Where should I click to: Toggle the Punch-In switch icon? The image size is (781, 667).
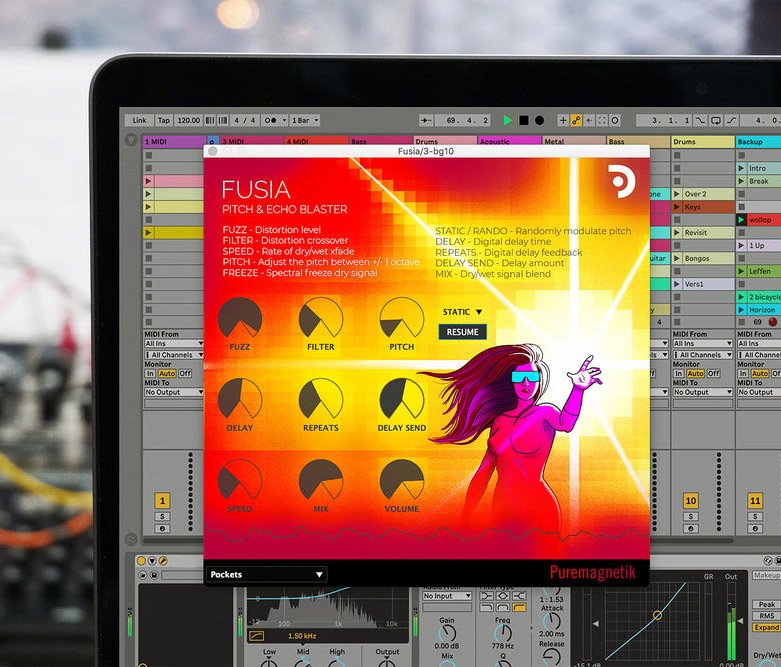(700, 120)
